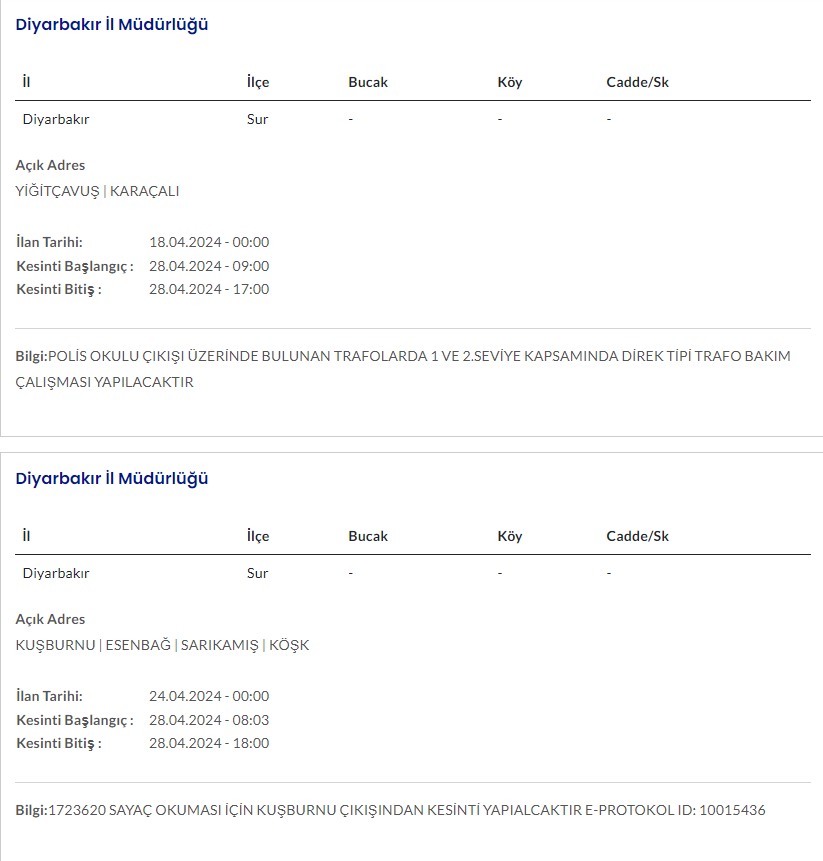
Task: Select the KUŞBURNU | ESENBAĞ | SARIKAMIŞ | KÖŞK address
Action: [162, 645]
